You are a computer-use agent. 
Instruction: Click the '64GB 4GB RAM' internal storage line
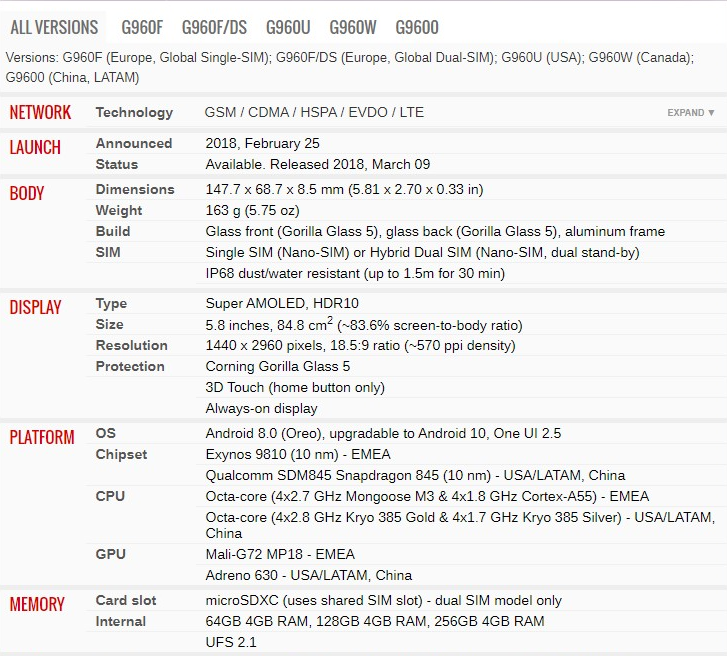tap(375, 621)
